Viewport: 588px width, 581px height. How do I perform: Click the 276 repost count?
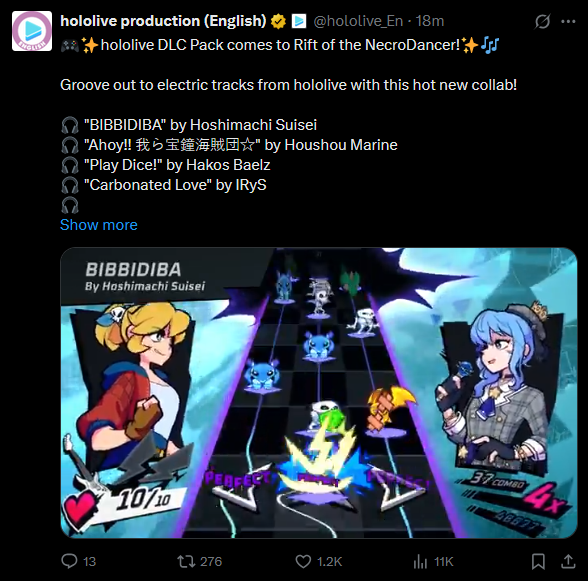click(x=211, y=561)
